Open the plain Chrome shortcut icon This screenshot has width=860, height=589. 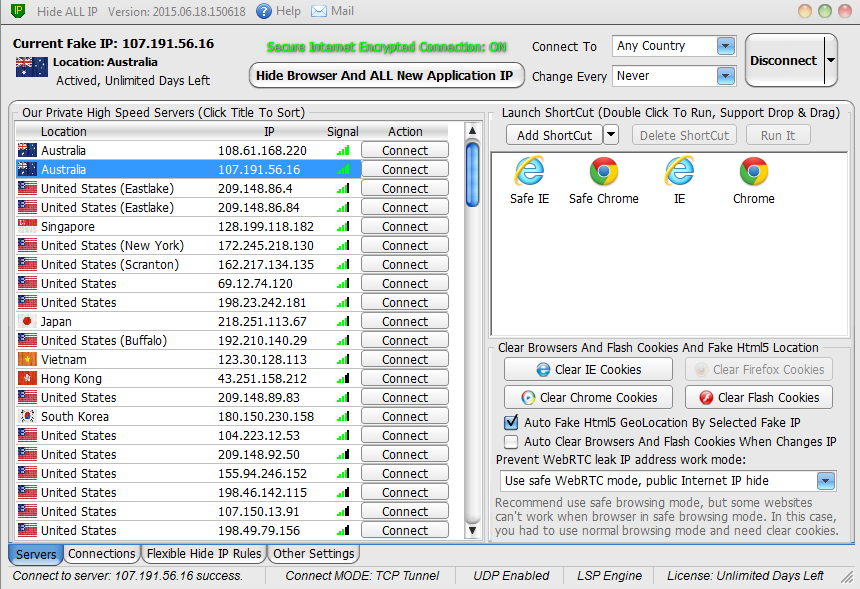pyautogui.click(x=753, y=173)
